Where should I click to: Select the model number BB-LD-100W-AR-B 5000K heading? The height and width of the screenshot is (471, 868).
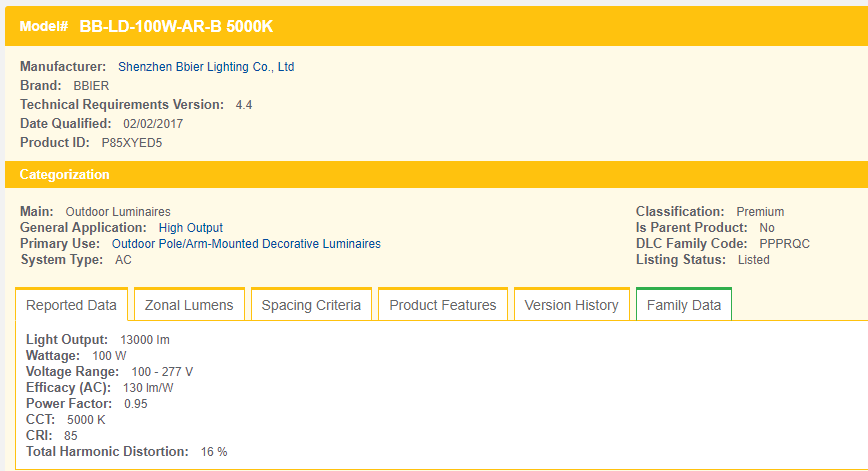tap(176, 27)
